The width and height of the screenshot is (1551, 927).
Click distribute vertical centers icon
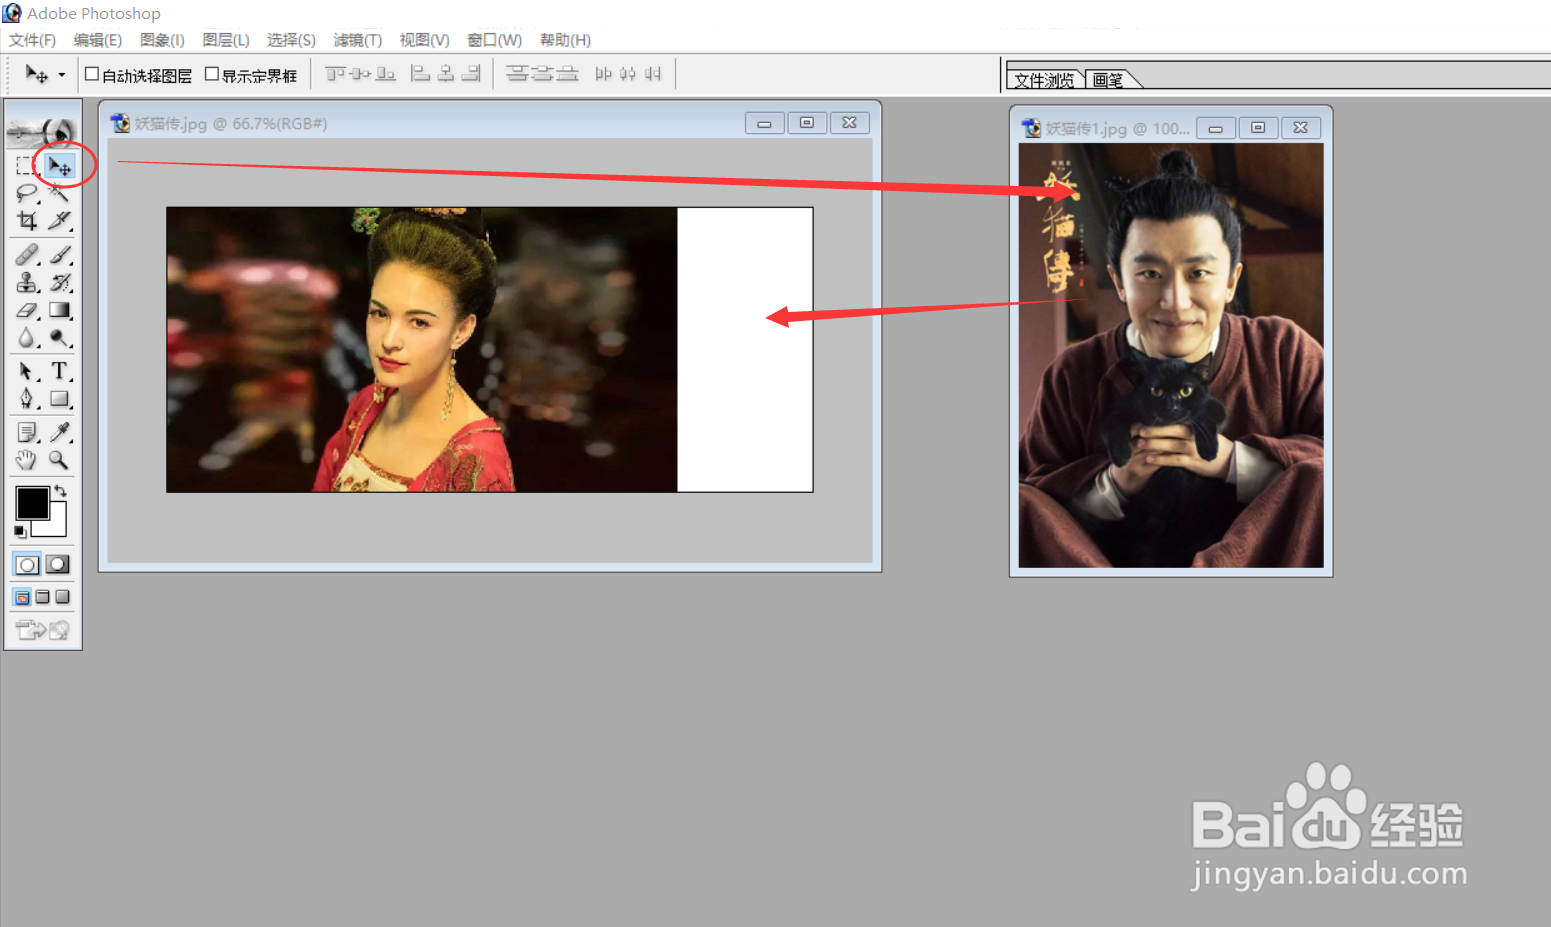[542, 74]
